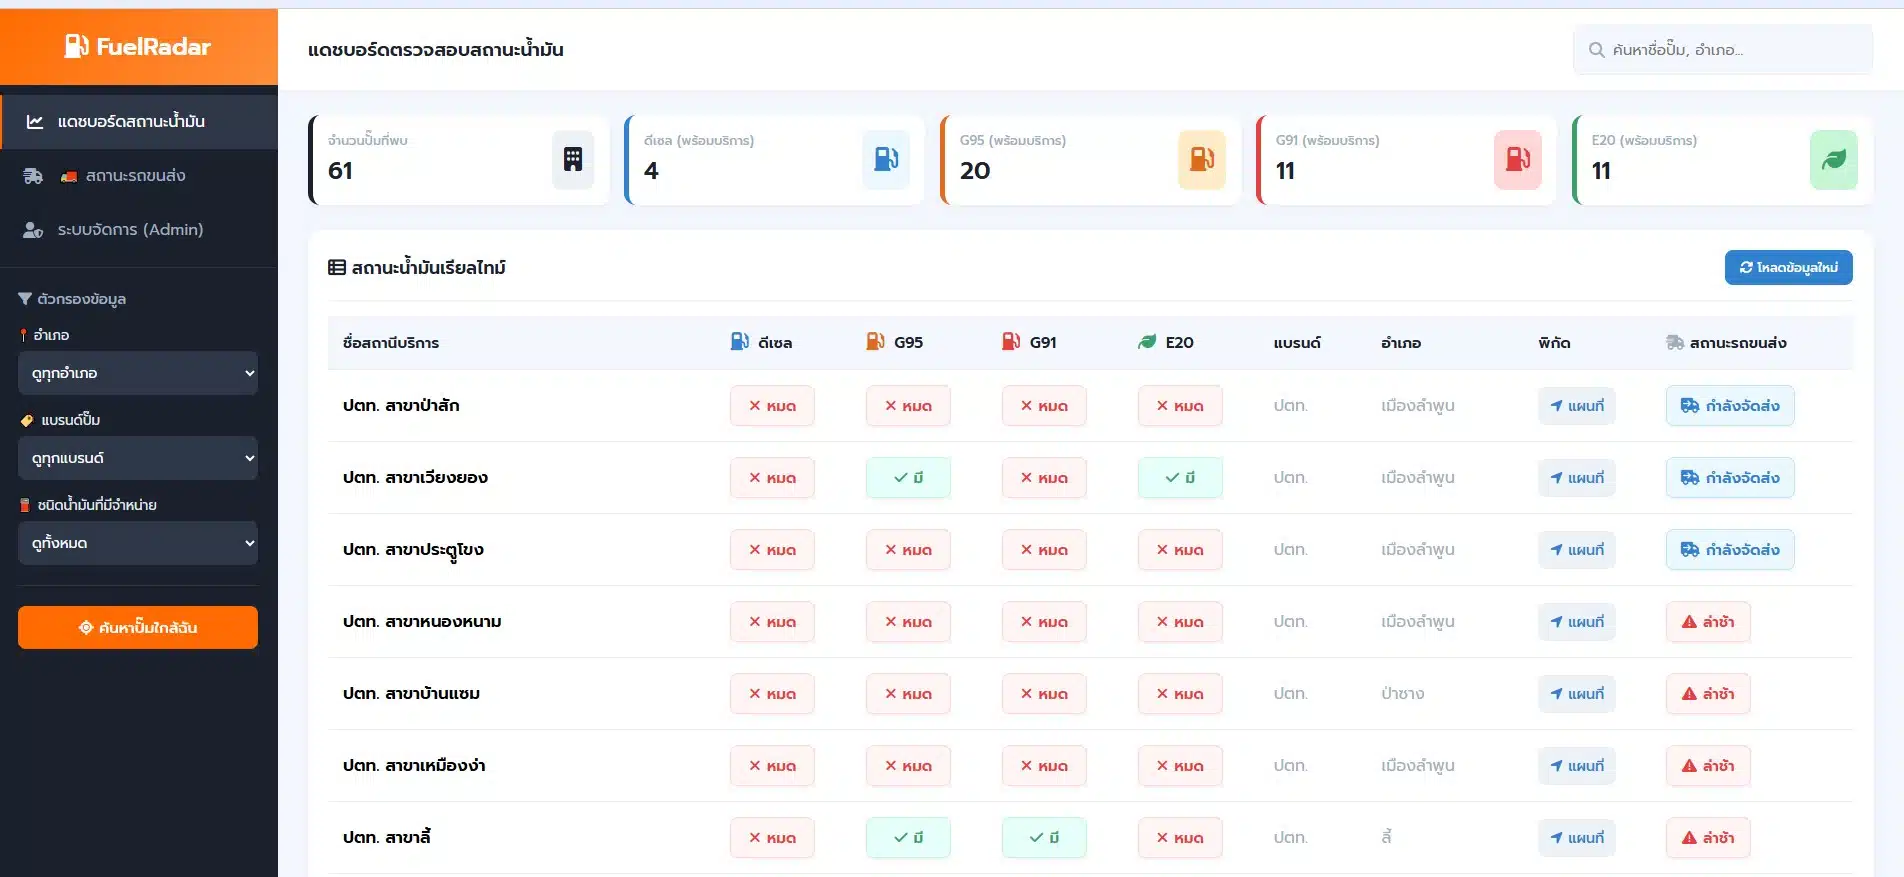
Task: Click the orange ค้นหาปั๊มใกล้ฉัน button
Action: [138, 627]
